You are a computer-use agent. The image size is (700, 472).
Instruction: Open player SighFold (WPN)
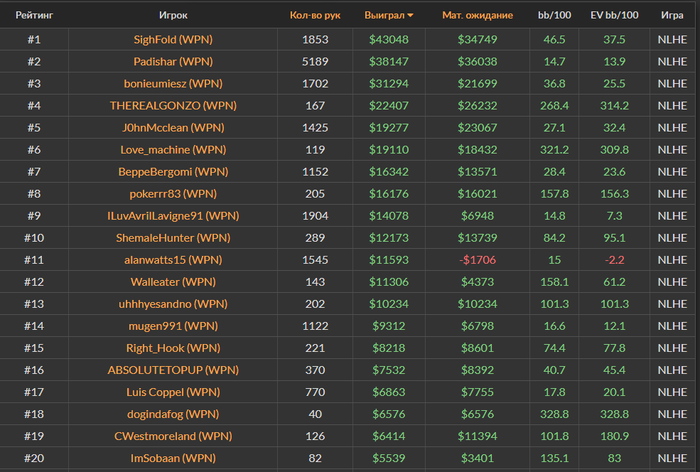pos(173,39)
